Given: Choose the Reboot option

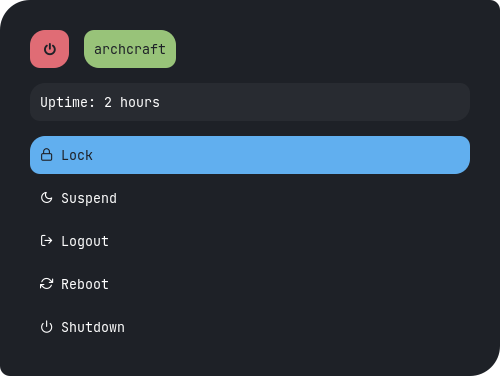Looking at the screenshot, I should (x=250, y=284).
